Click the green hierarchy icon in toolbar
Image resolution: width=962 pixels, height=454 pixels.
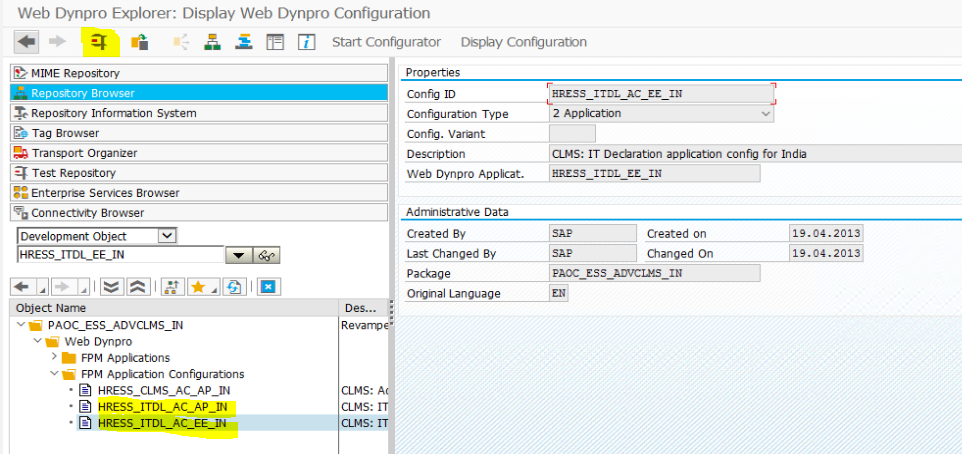point(212,42)
